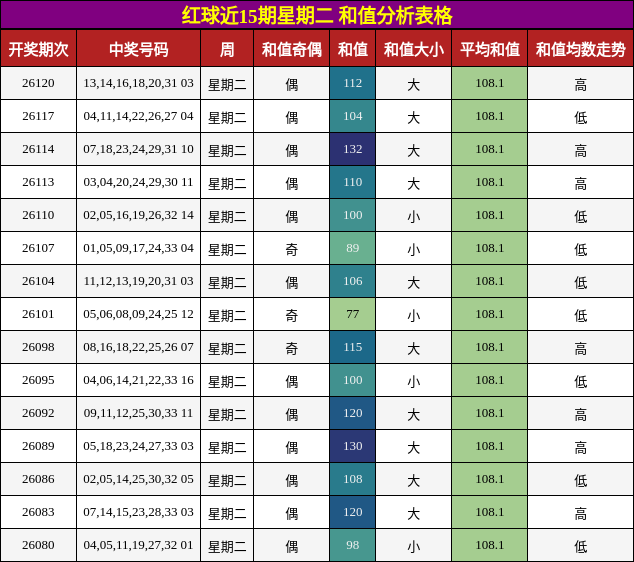
Task: Click draw number 26086
Action: pyautogui.click(x=38, y=479)
